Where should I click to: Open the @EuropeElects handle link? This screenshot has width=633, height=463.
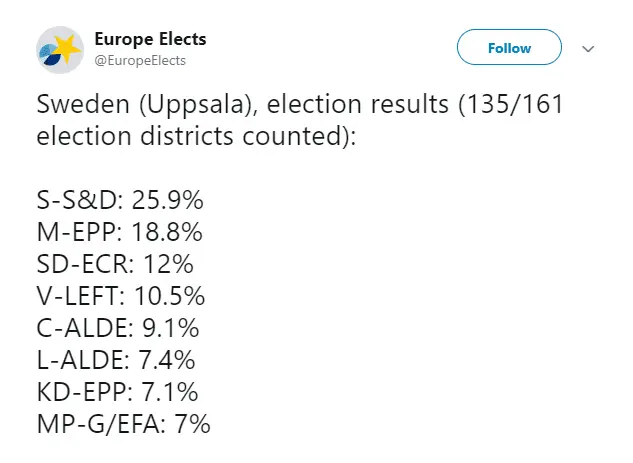click(140, 61)
